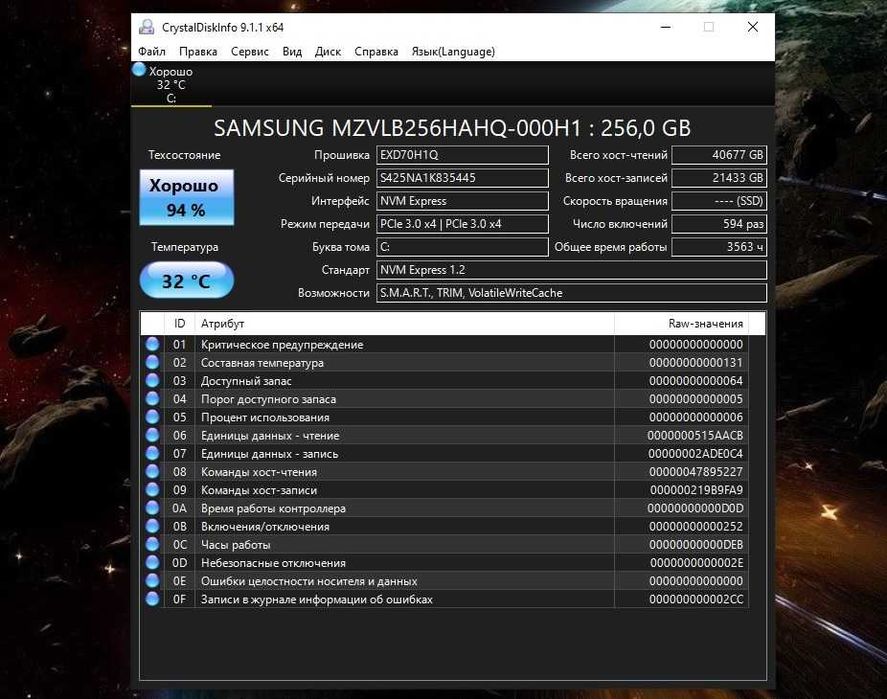Image resolution: width=887 pixels, height=699 pixels.
Task: Click status icon for Составная температура row
Action: tap(152, 362)
